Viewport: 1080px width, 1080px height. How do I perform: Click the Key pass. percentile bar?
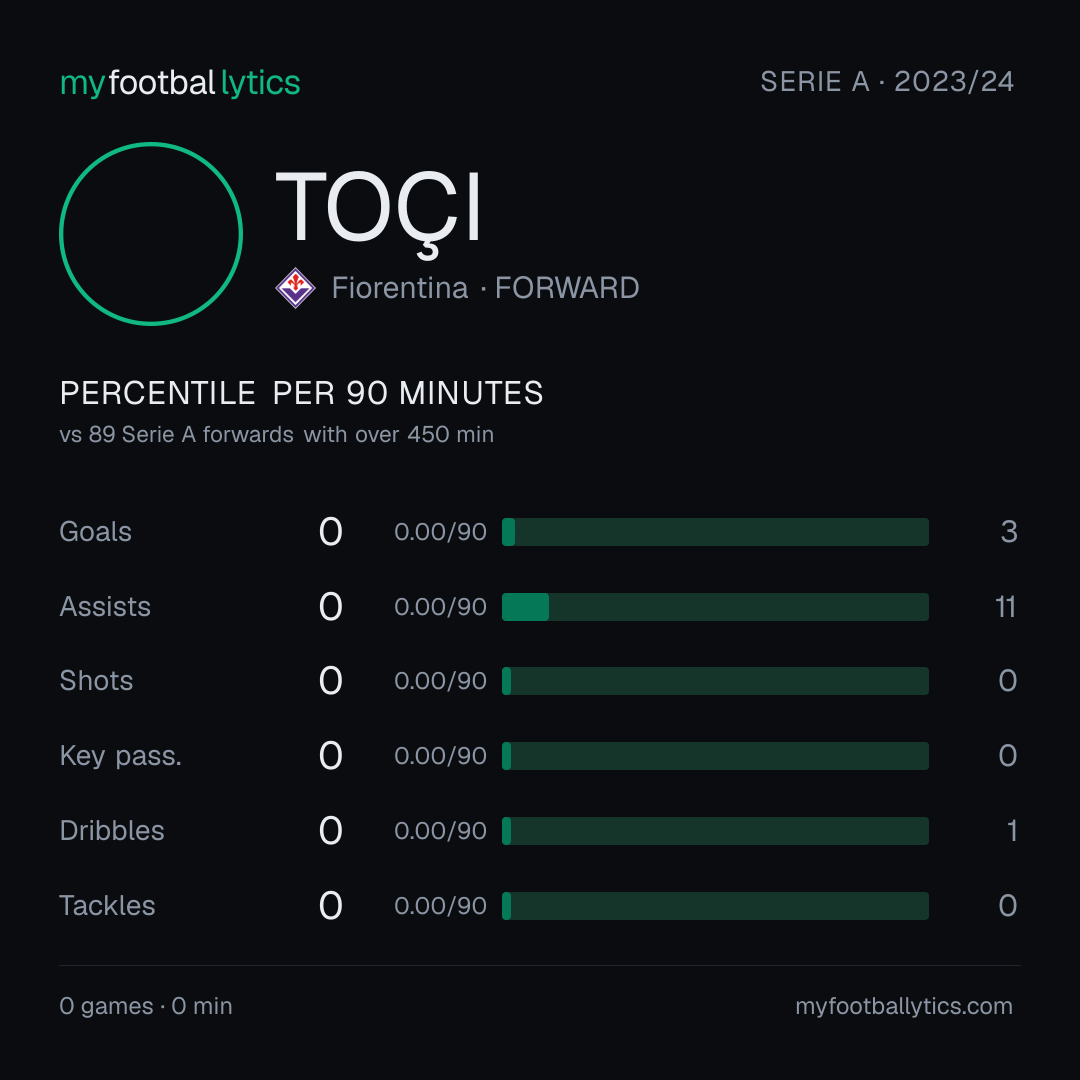(x=715, y=756)
